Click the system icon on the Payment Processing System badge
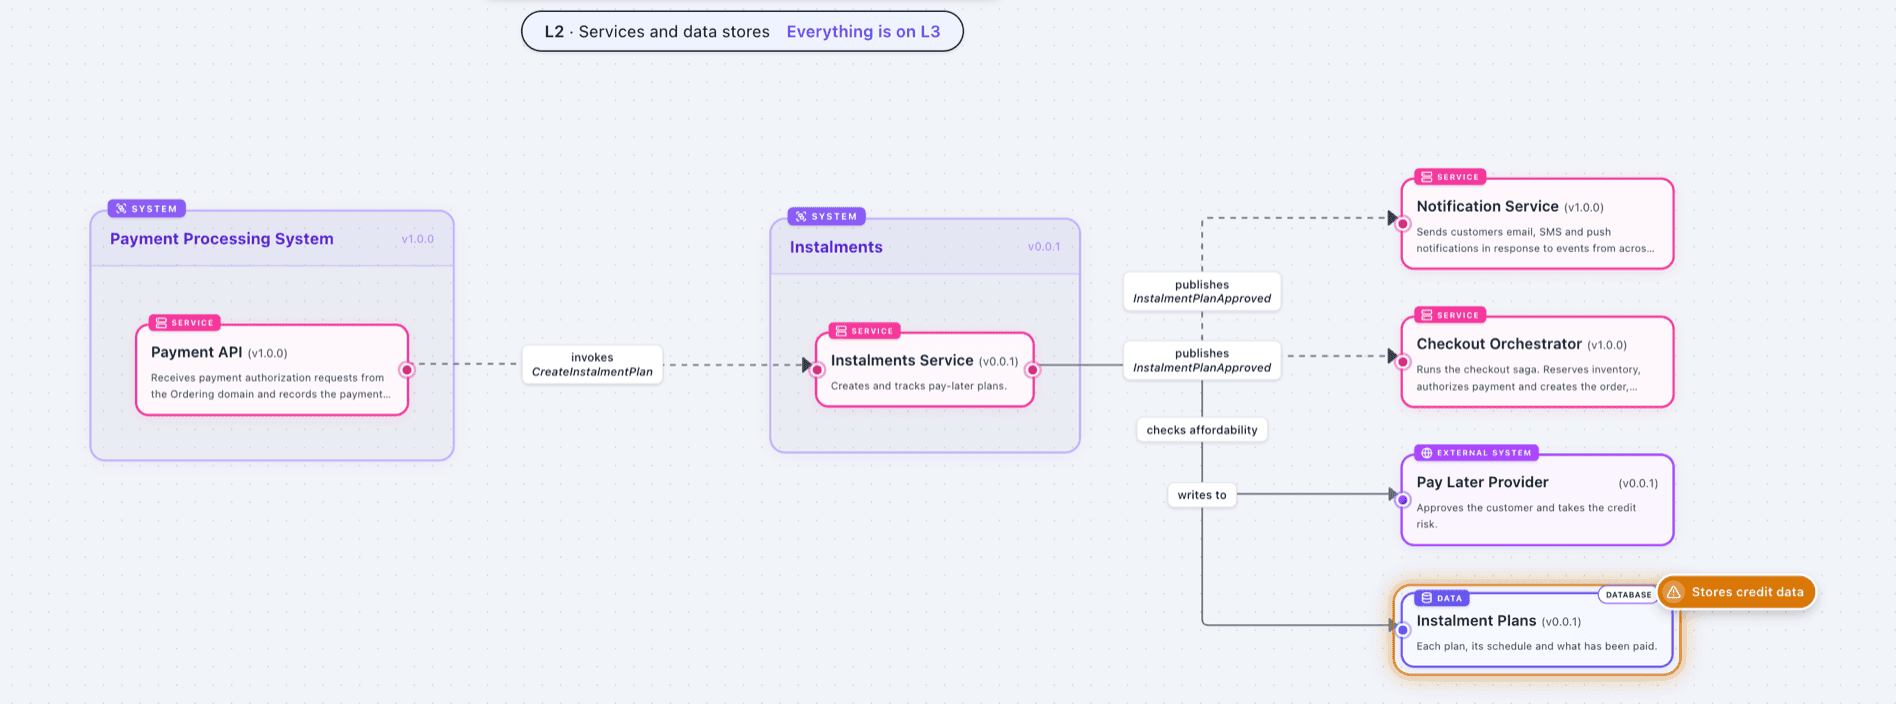Screen dimensions: 1896x704 click(x=121, y=209)
